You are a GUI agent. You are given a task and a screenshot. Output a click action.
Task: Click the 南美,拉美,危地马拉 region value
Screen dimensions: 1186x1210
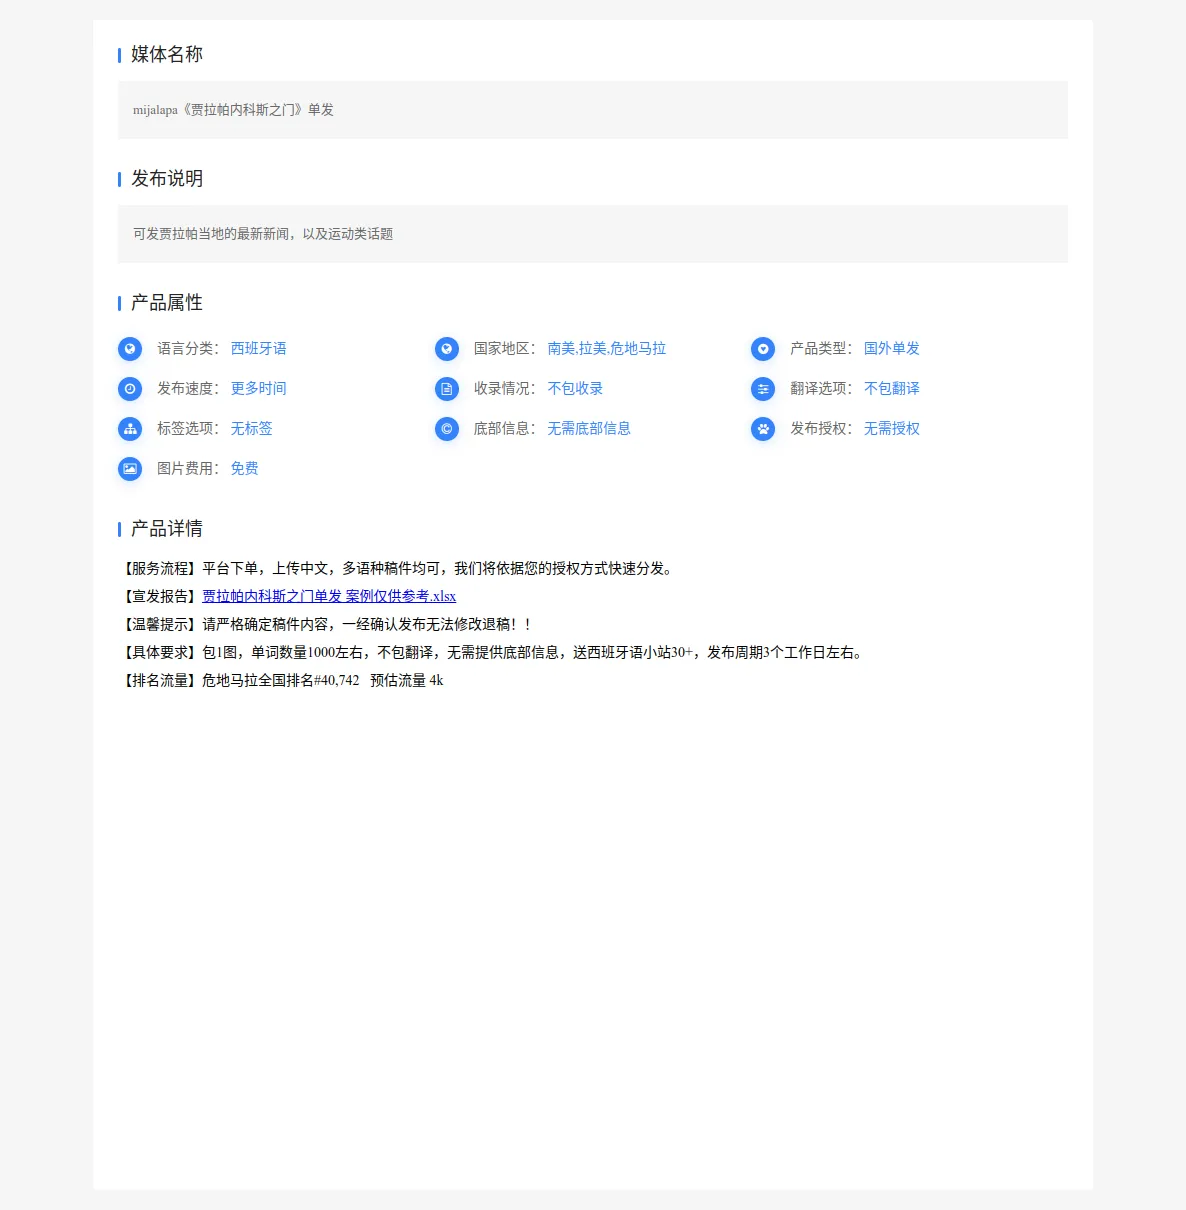pos(607,349)
